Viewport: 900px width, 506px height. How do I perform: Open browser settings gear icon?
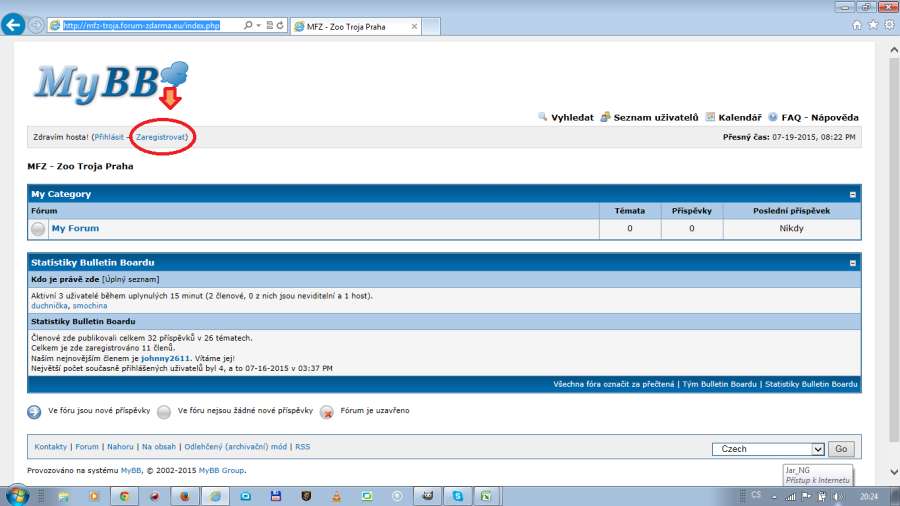(888, 25)
